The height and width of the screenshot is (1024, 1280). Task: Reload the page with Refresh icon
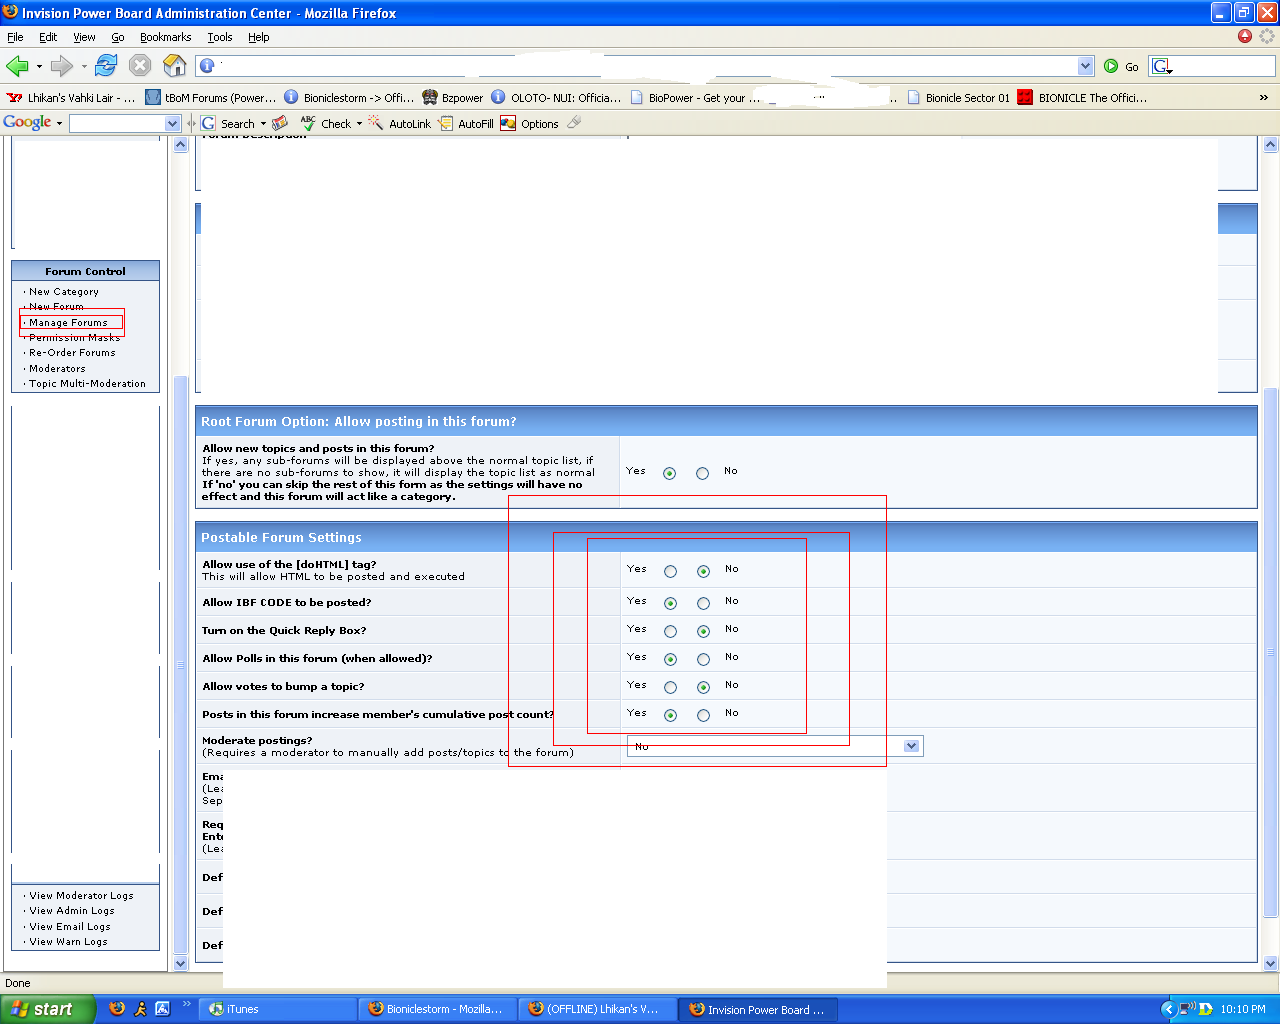106,66
